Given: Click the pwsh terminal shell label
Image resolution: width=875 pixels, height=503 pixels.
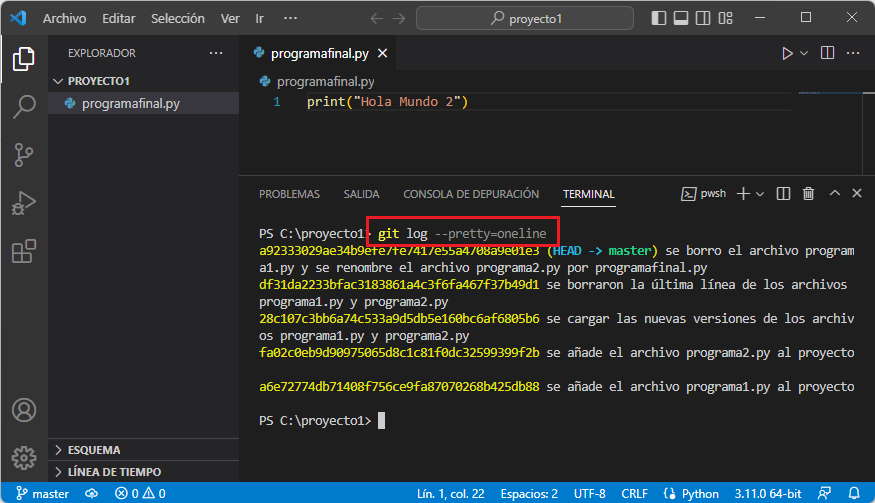Looking at the screenshot, I should (704, 194).
